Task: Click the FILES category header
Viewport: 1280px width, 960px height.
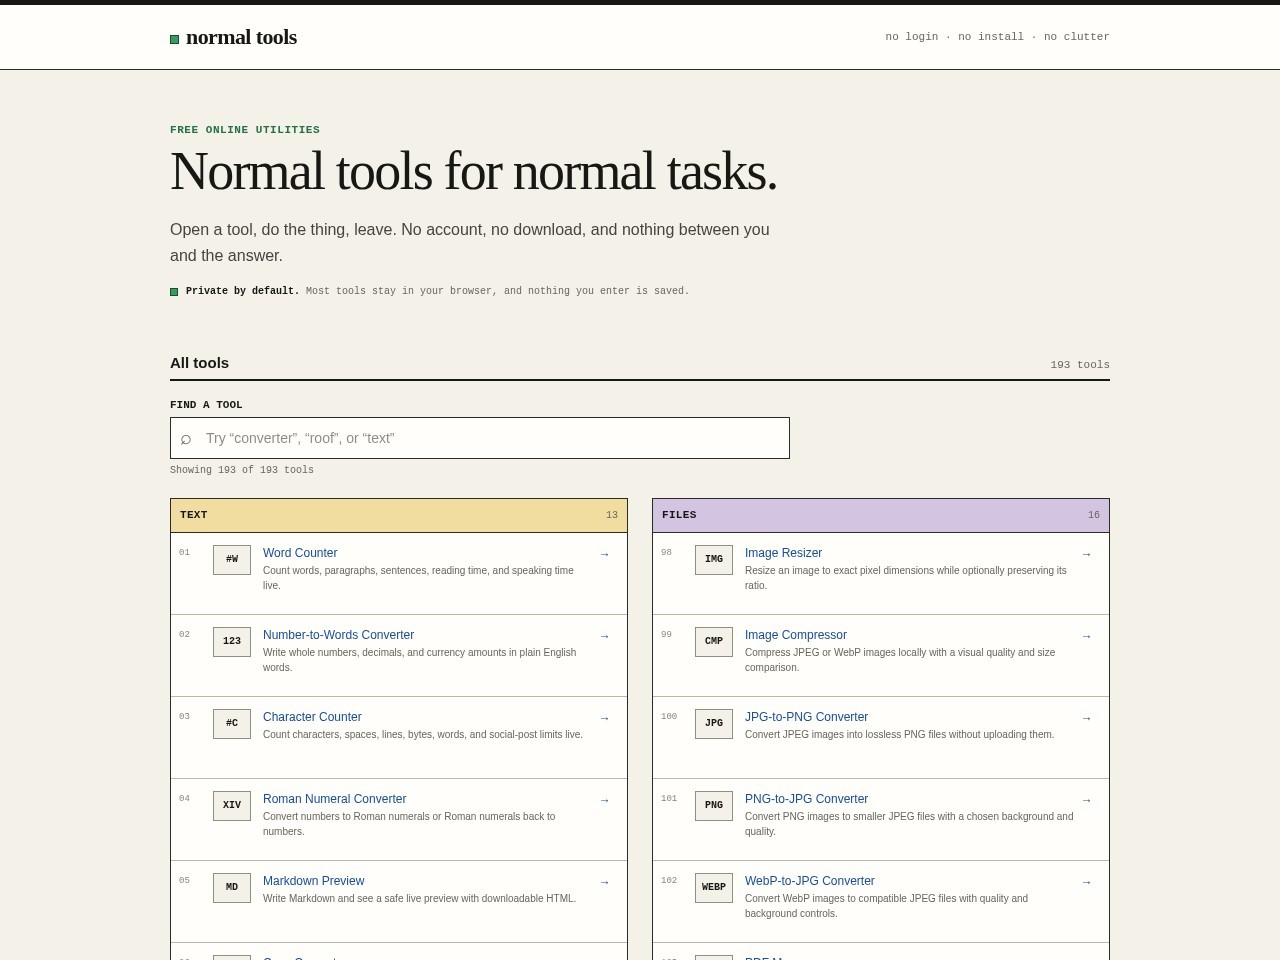Action: (881, 515)
